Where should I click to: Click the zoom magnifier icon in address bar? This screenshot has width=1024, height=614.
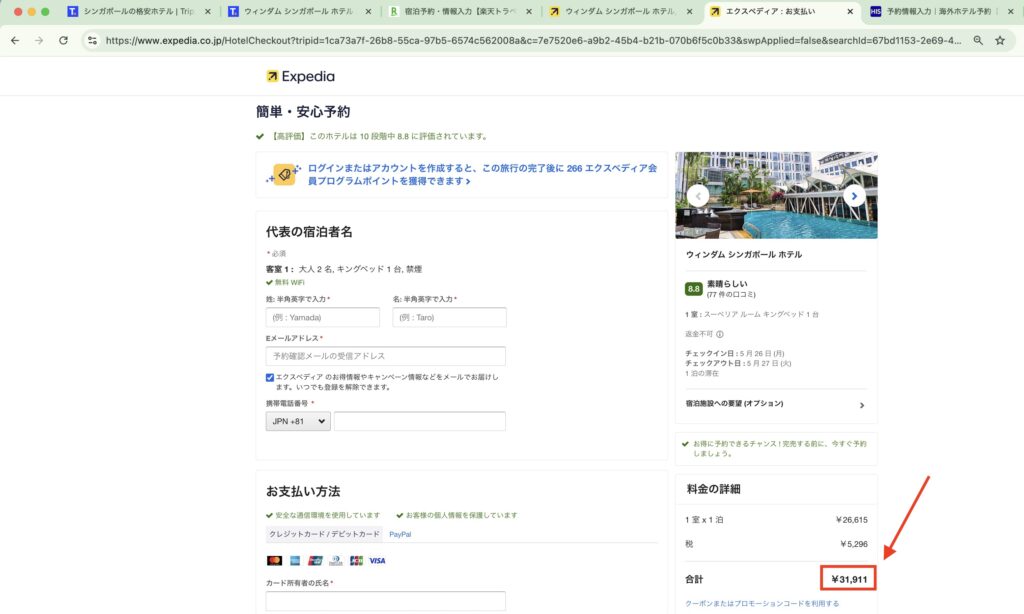coord(978,40)
